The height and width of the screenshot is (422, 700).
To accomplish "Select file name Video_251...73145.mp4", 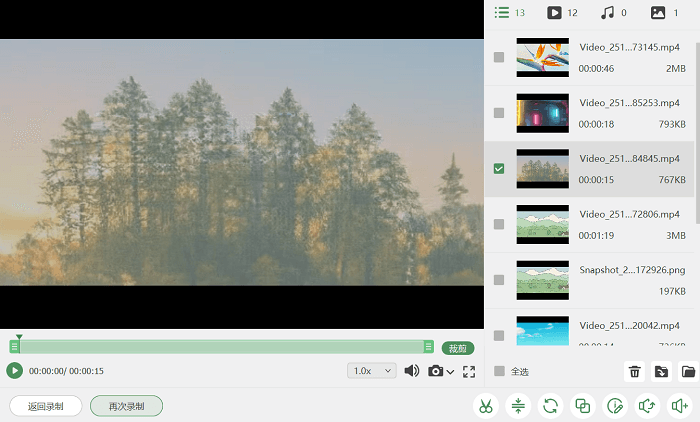I will pos(629,47).
